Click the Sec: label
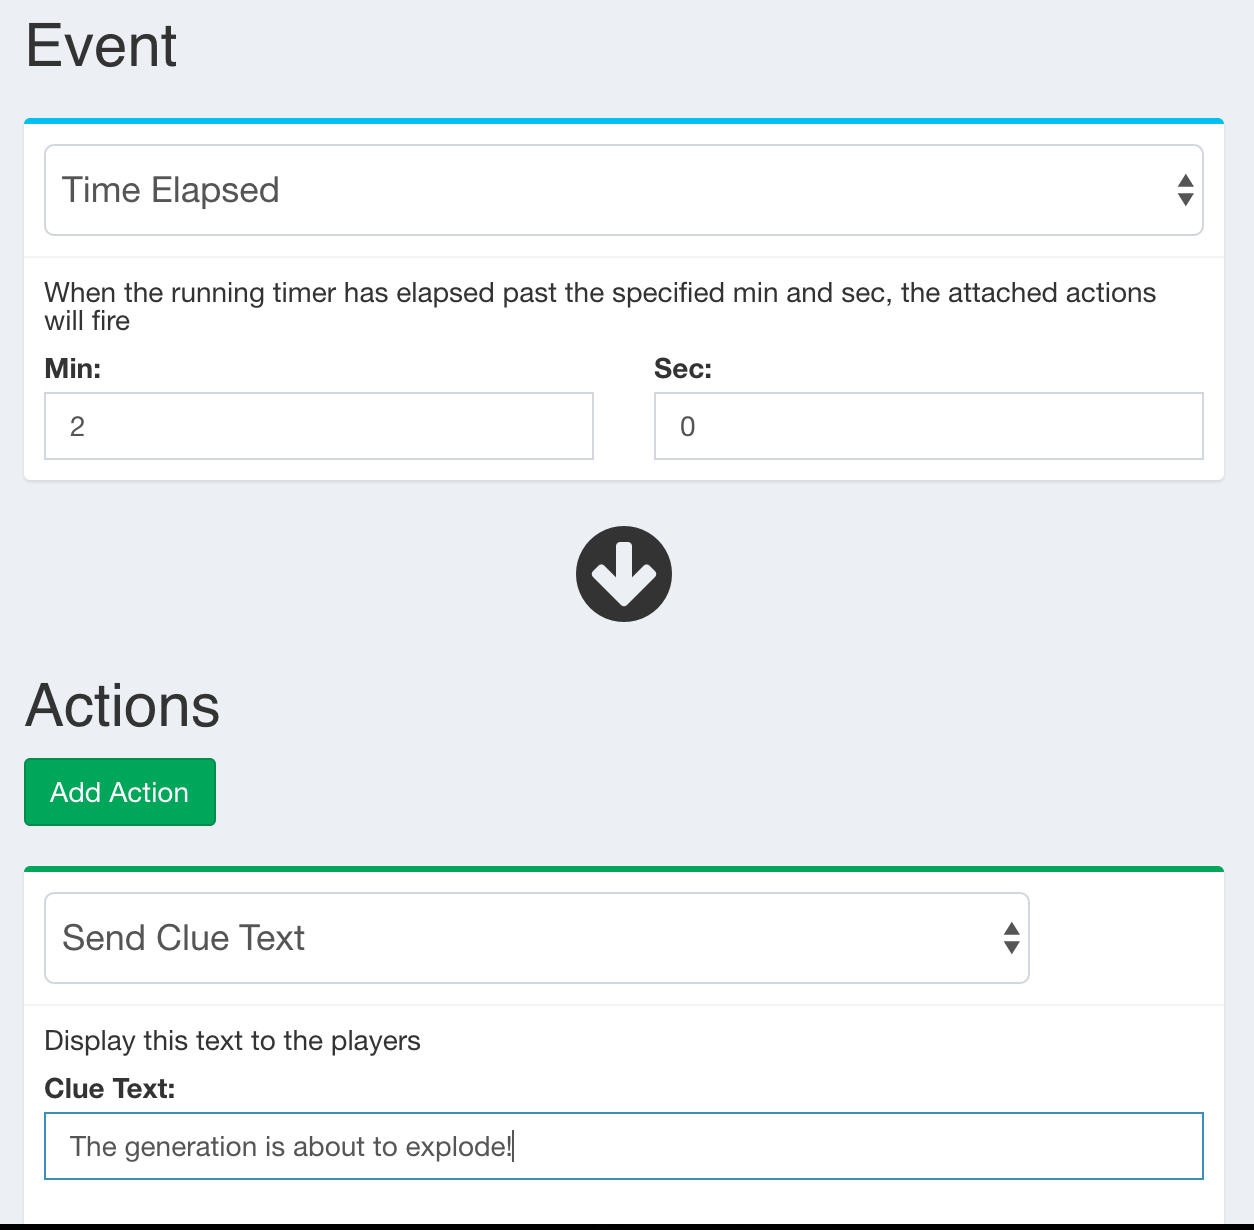Image resolution: width=1254 pixels, height=1230 pixels. [683, 369]
